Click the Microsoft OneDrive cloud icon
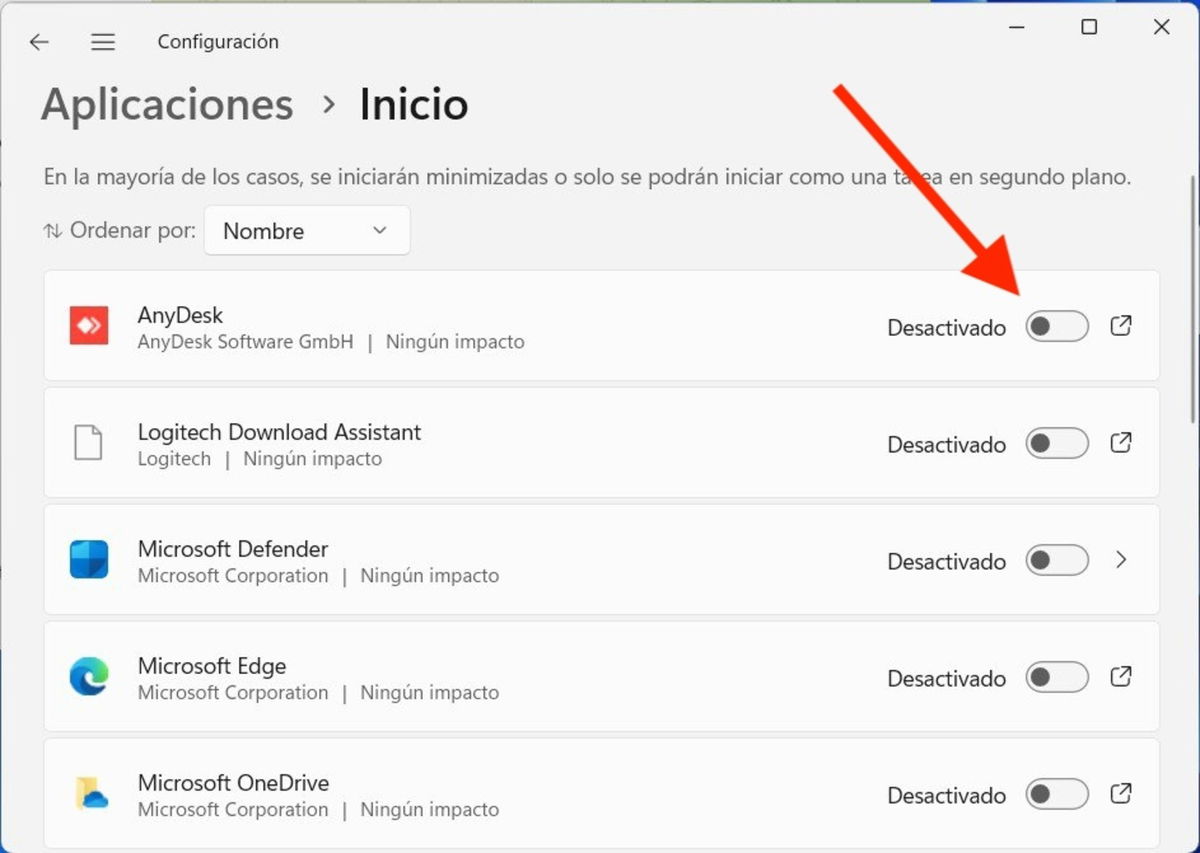Image resolution: width=1200 pixels, height=853 pixels. [x=89, y=794]
